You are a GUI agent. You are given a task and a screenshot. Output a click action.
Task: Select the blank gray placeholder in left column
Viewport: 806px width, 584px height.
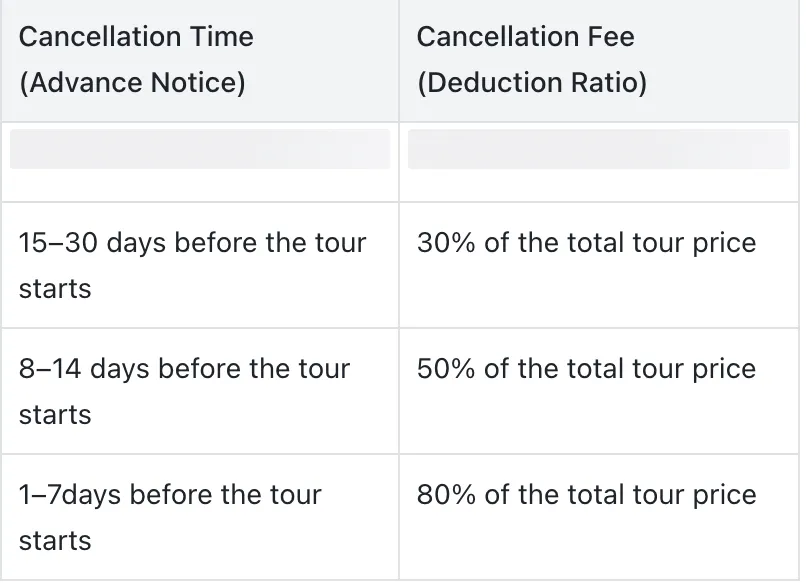200,149
